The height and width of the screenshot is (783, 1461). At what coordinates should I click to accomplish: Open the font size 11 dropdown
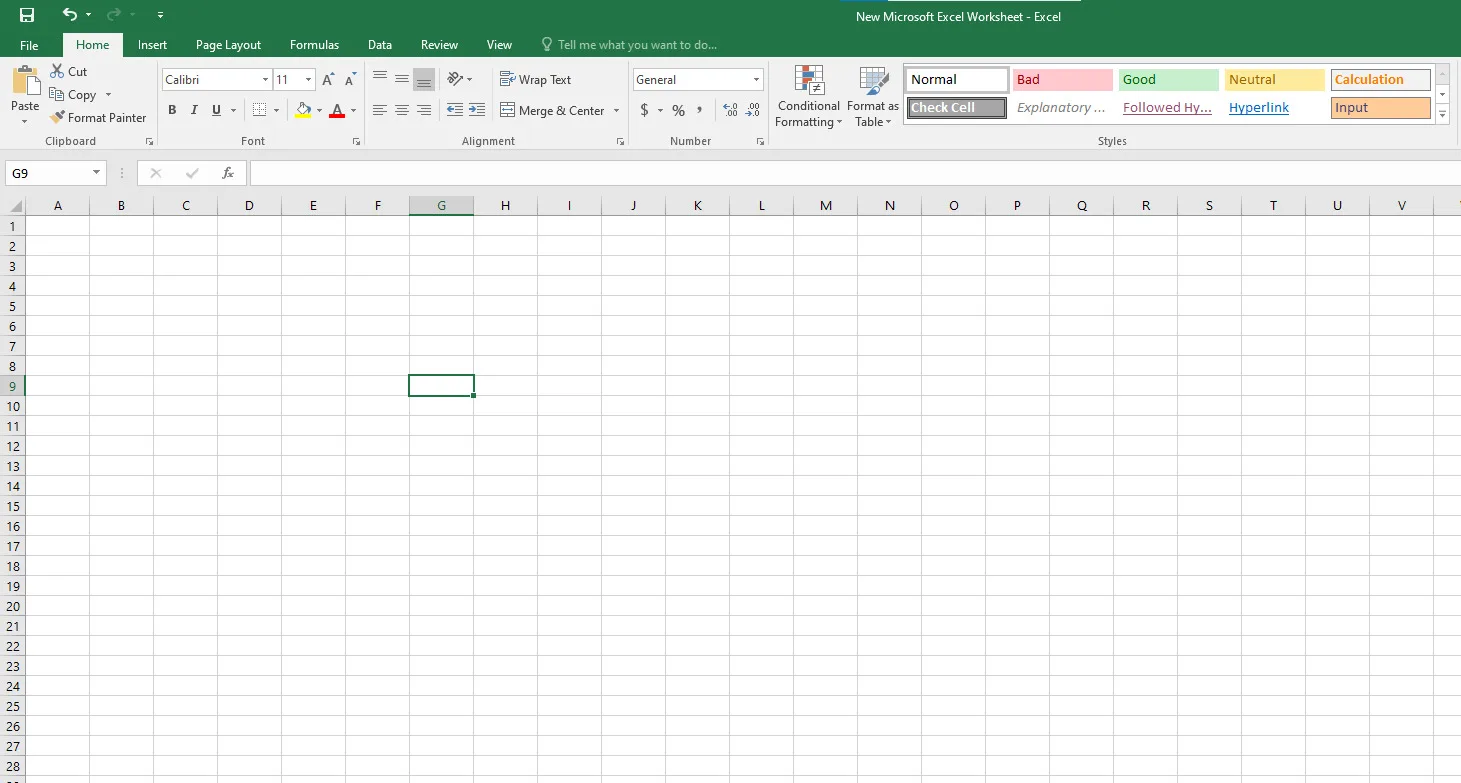point(308,80)
